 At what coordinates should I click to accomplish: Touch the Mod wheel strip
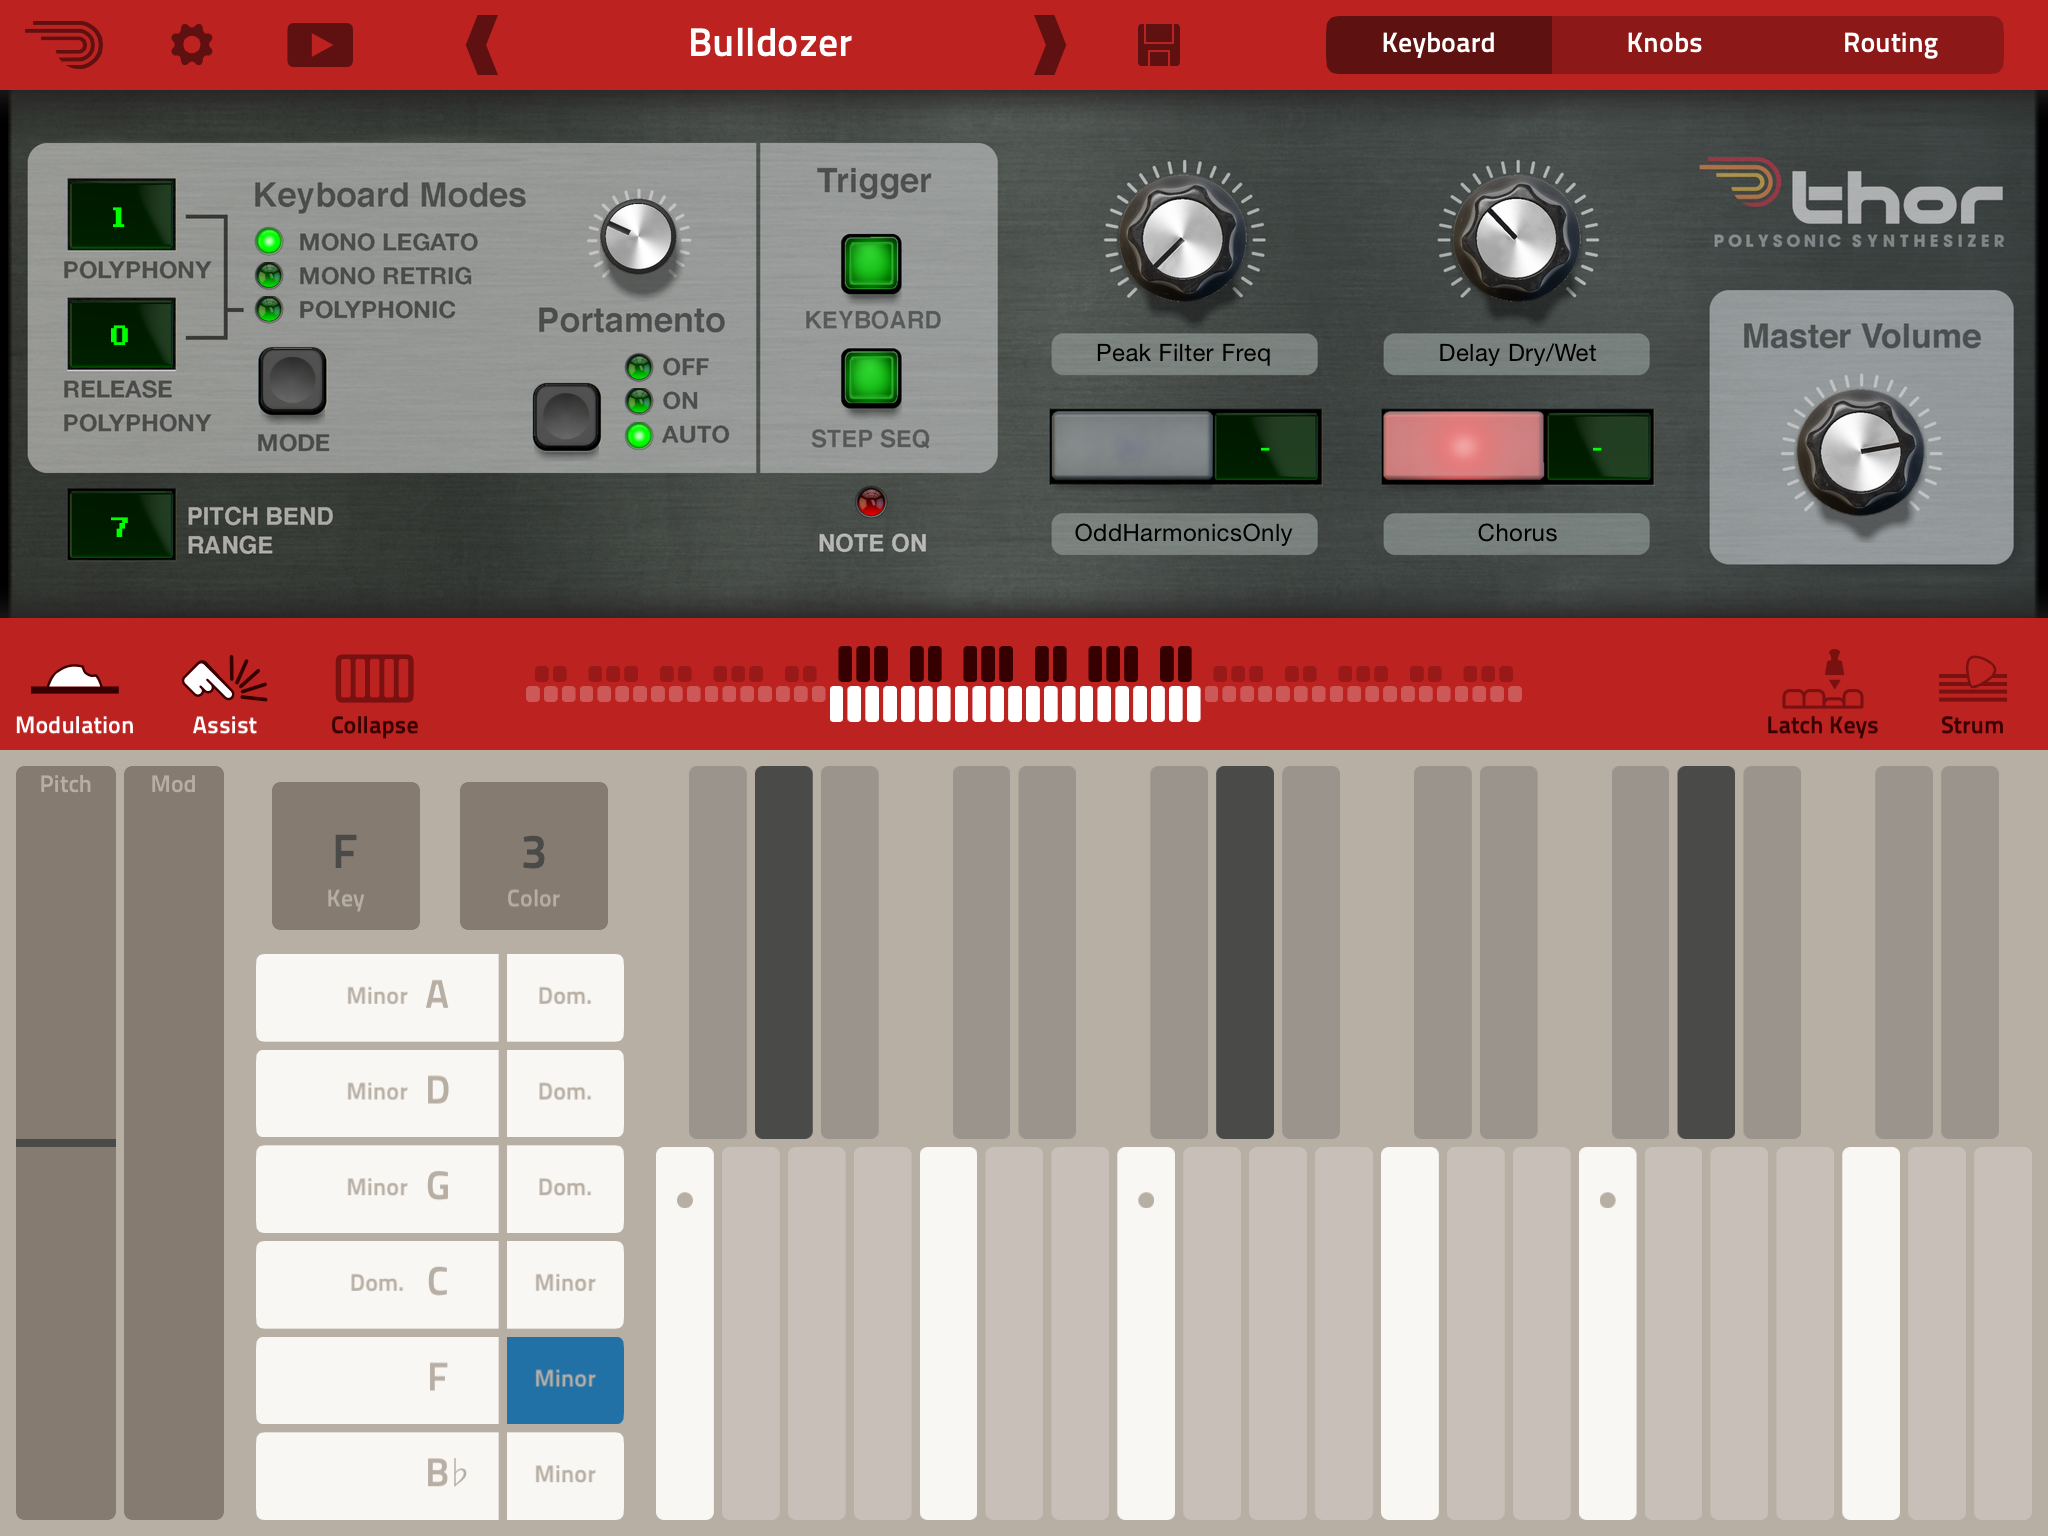click(174, 1143)
